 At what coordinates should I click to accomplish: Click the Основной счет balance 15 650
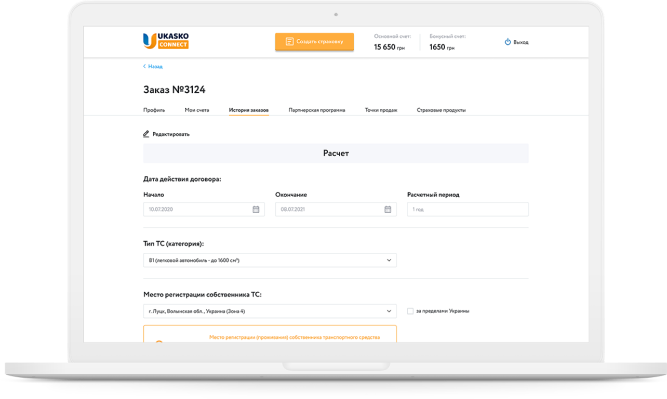coord(389,47)
